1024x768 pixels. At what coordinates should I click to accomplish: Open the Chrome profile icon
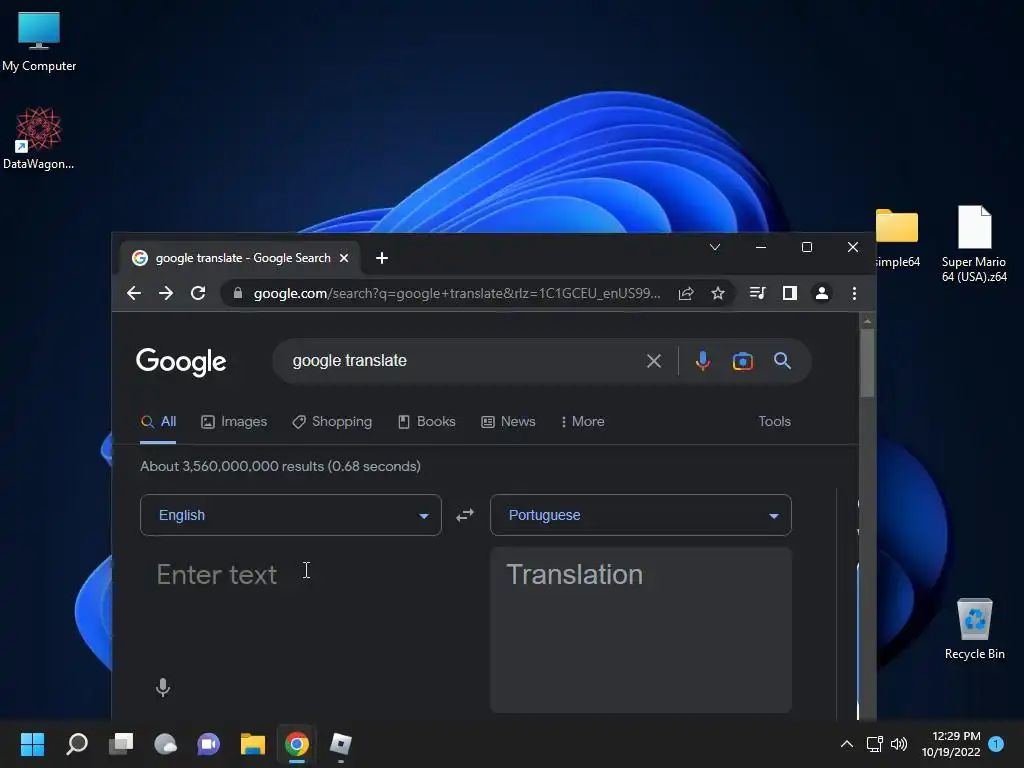[x=822, y=293]
